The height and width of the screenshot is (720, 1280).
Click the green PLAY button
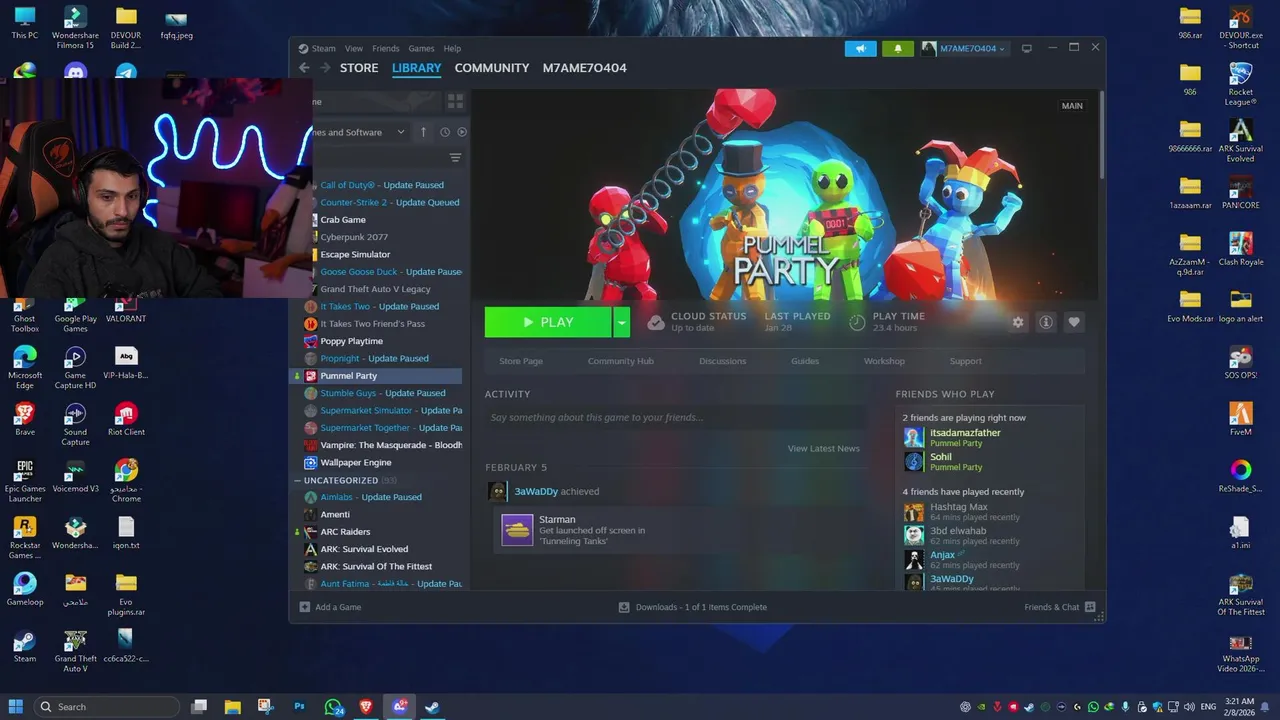[x=548, y=322]
